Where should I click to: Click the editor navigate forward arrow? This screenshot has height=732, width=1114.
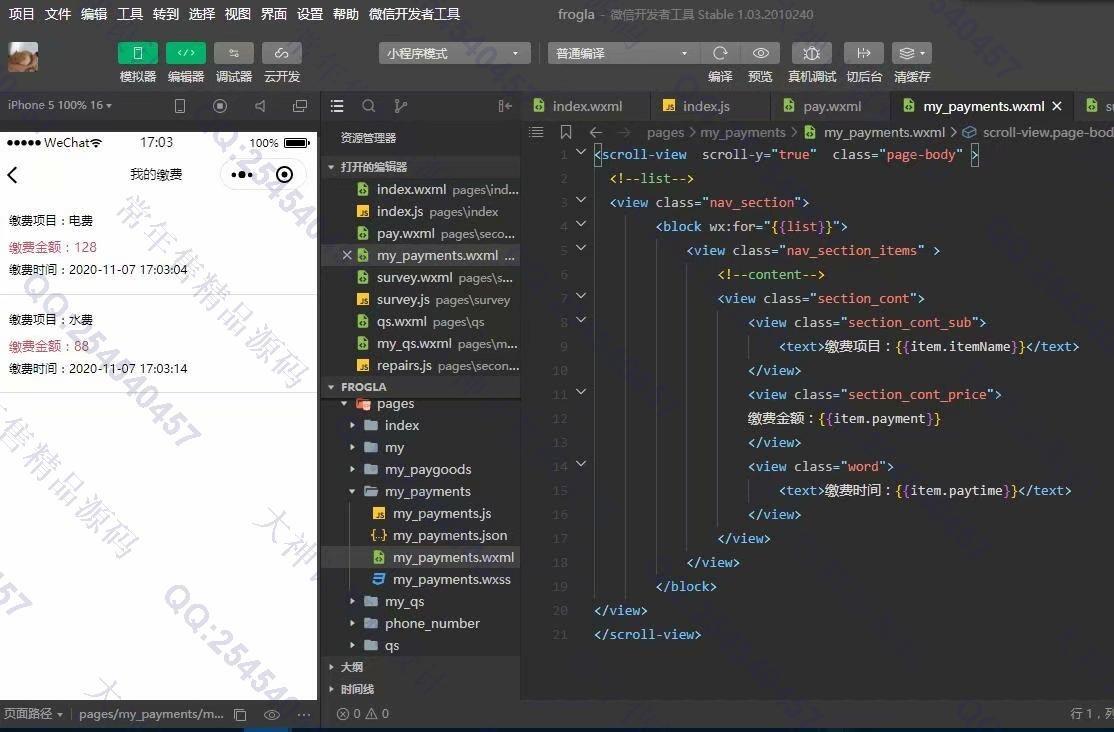tap(624, 132)
